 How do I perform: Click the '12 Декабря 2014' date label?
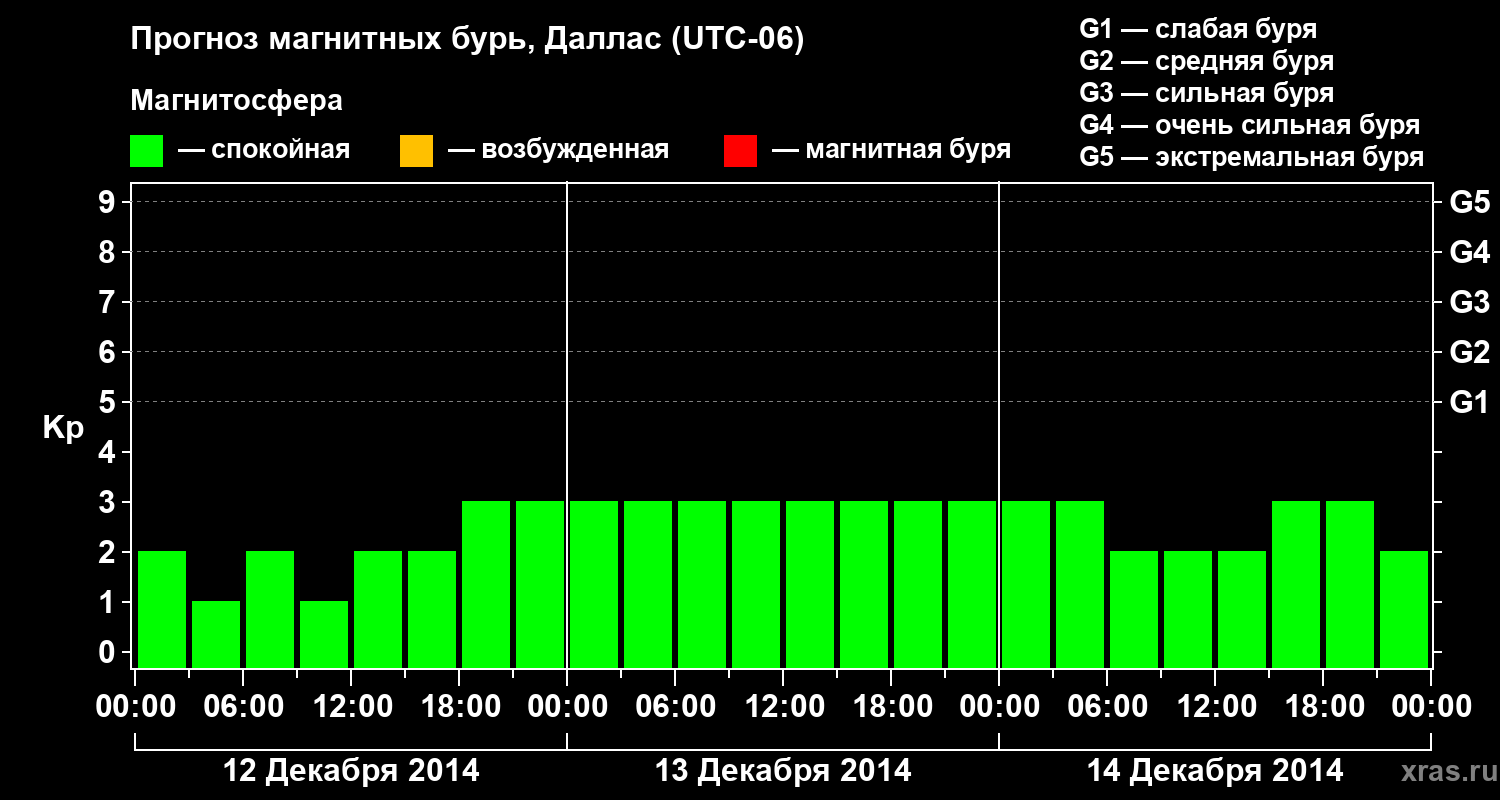click(350, 771)
